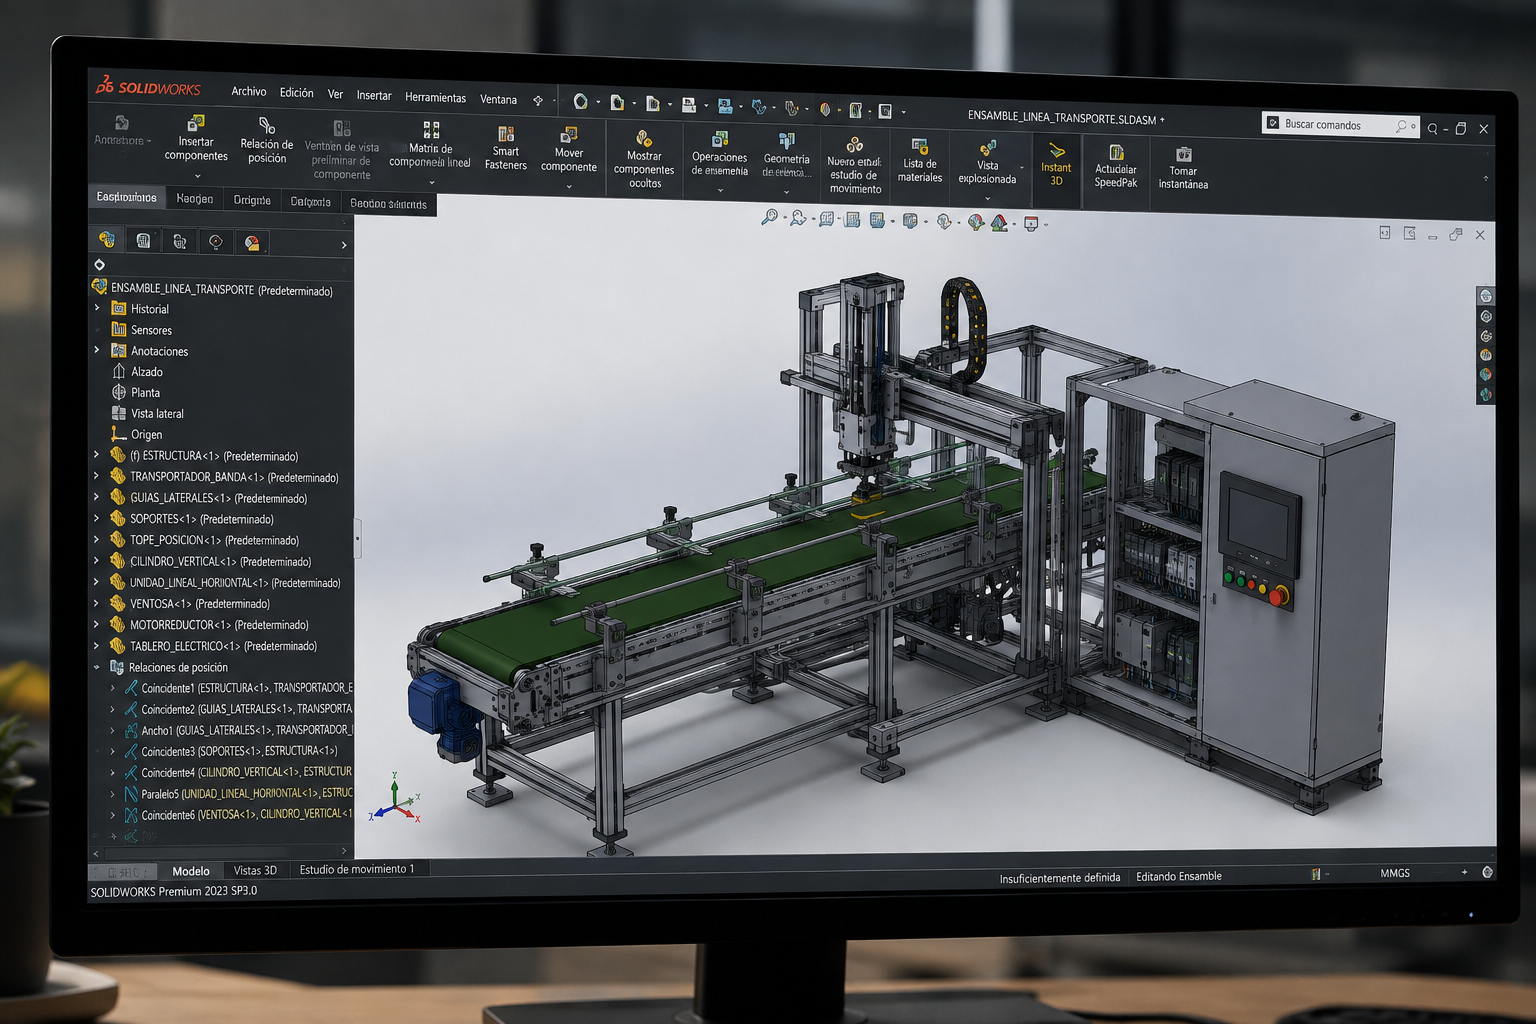Open the Insertar menu
This screenshot has width=1536, height=1024.
[374, 96]
